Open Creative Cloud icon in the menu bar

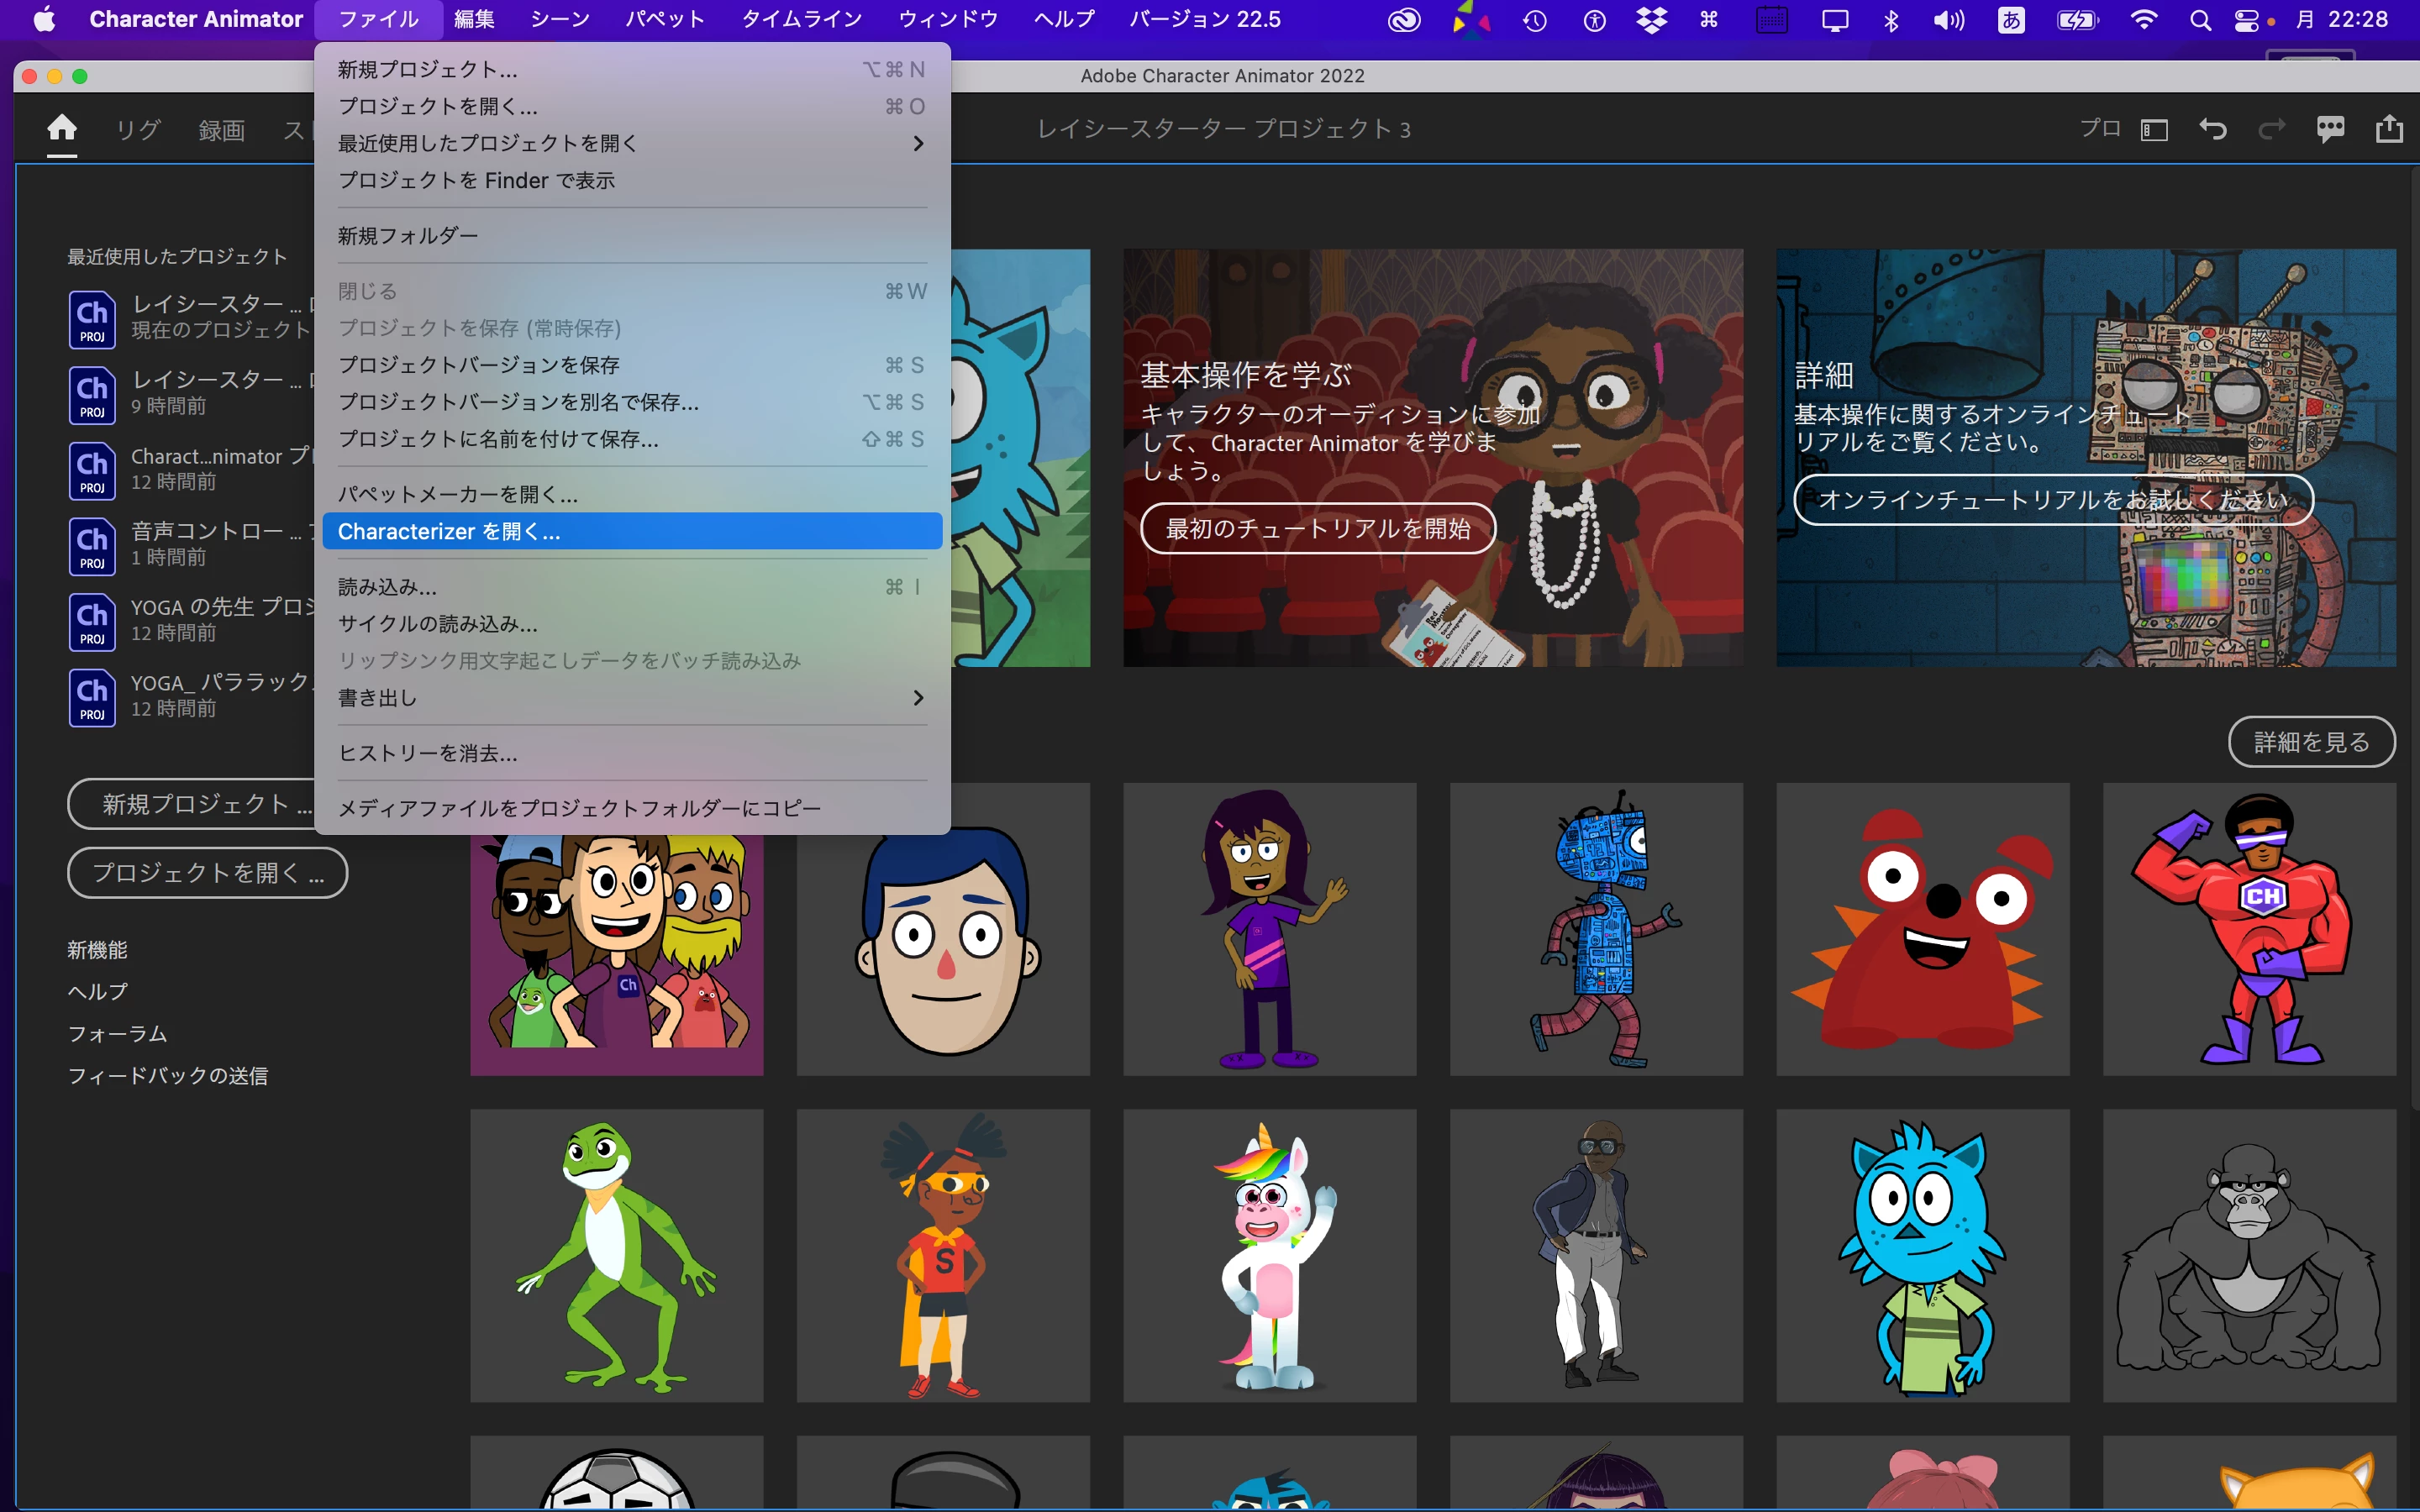pos(1404,20)
